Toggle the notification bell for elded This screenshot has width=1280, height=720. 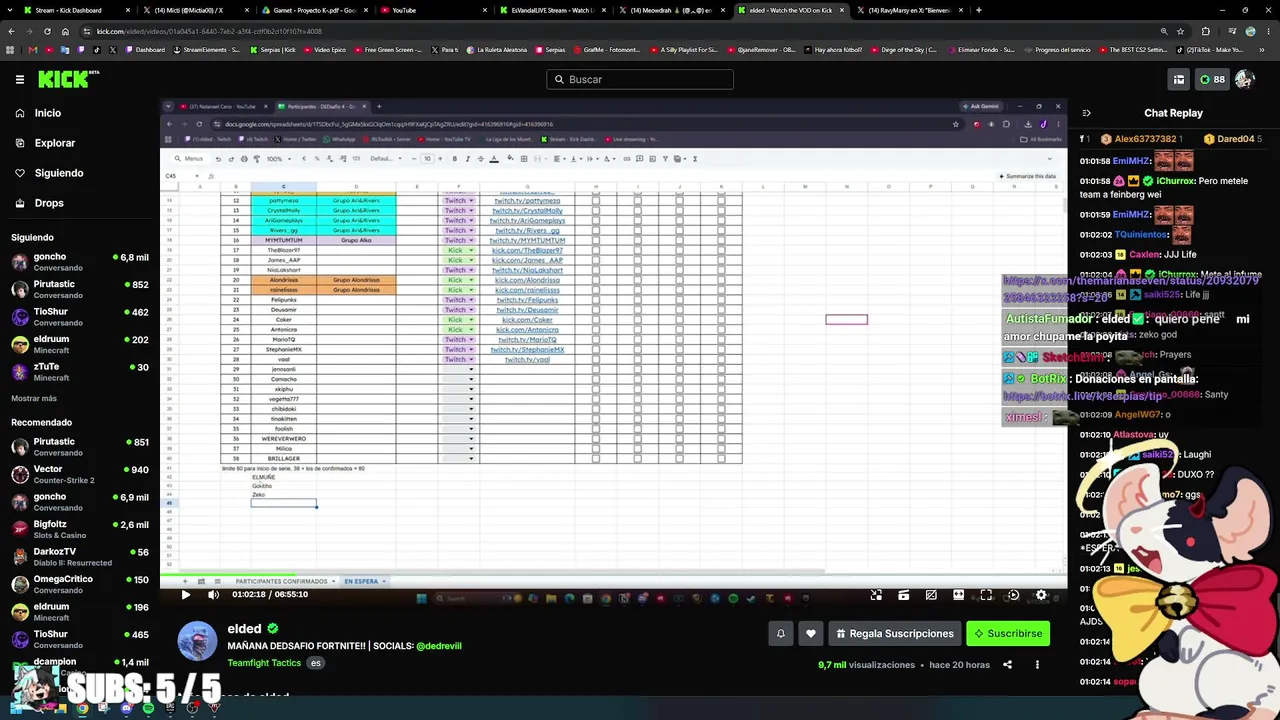coord(781,633)
